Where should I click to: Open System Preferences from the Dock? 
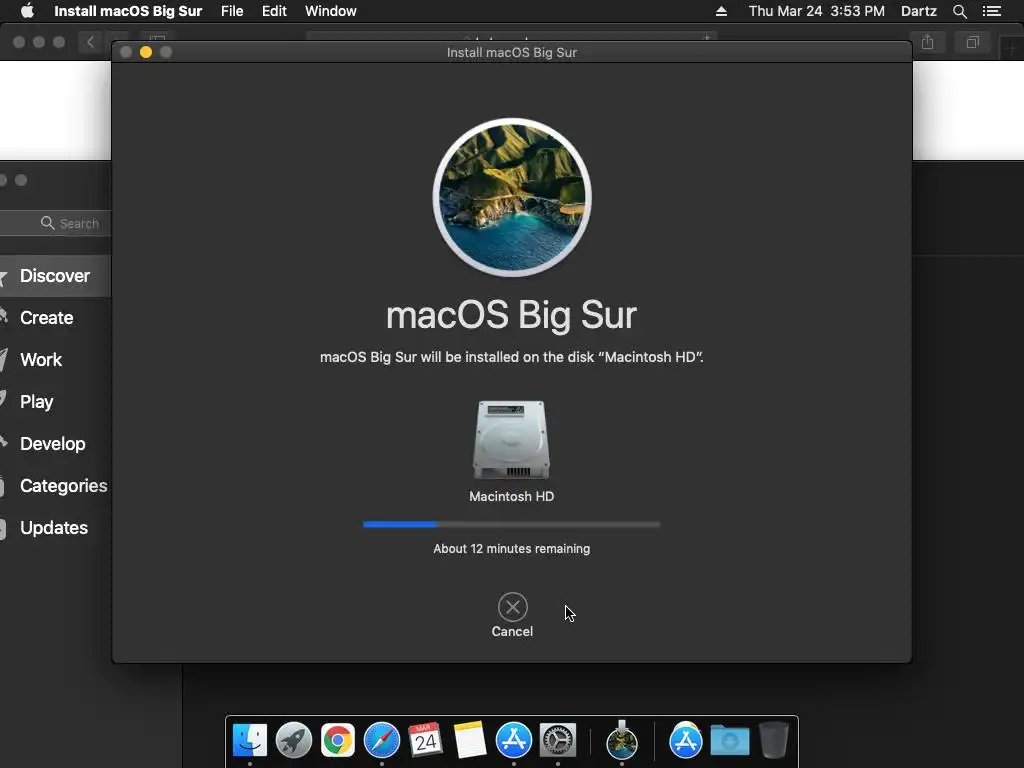tap(557, 740)
